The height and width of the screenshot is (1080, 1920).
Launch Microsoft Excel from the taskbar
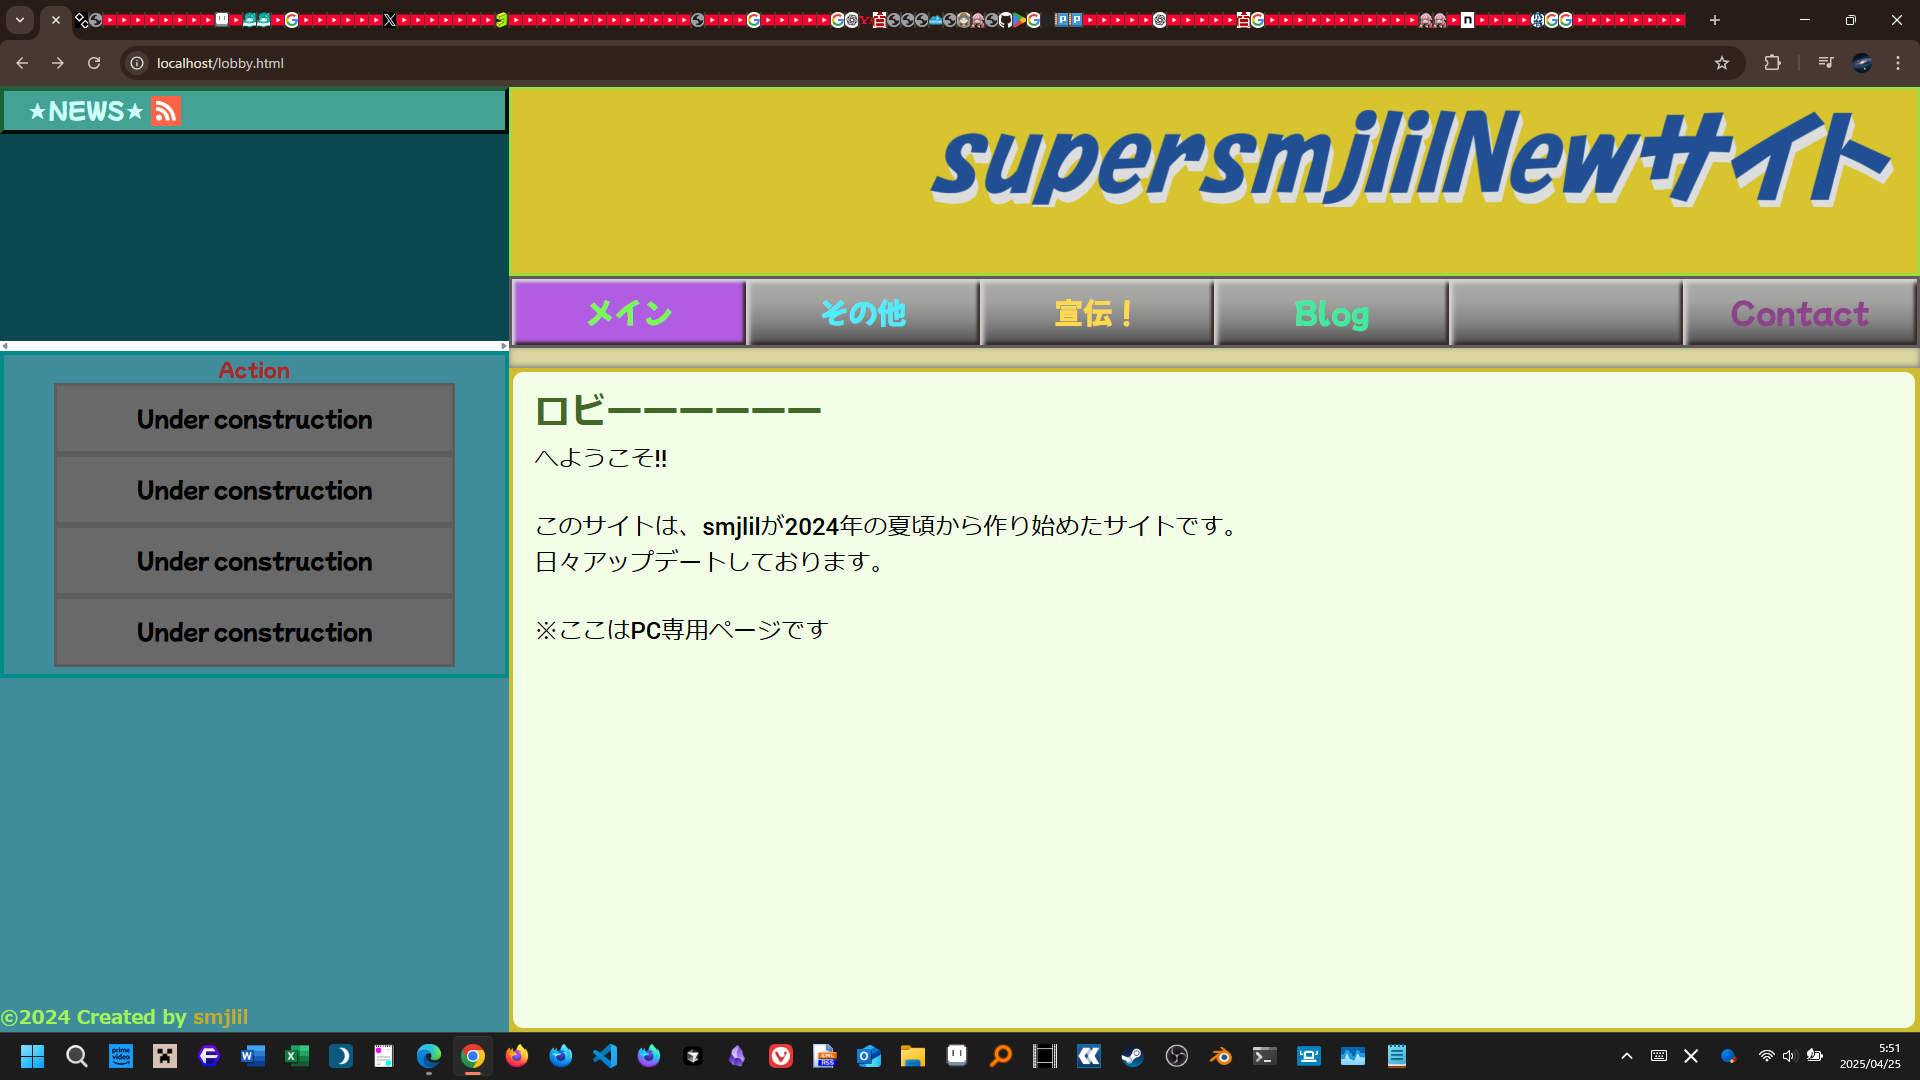point(297,1056)
